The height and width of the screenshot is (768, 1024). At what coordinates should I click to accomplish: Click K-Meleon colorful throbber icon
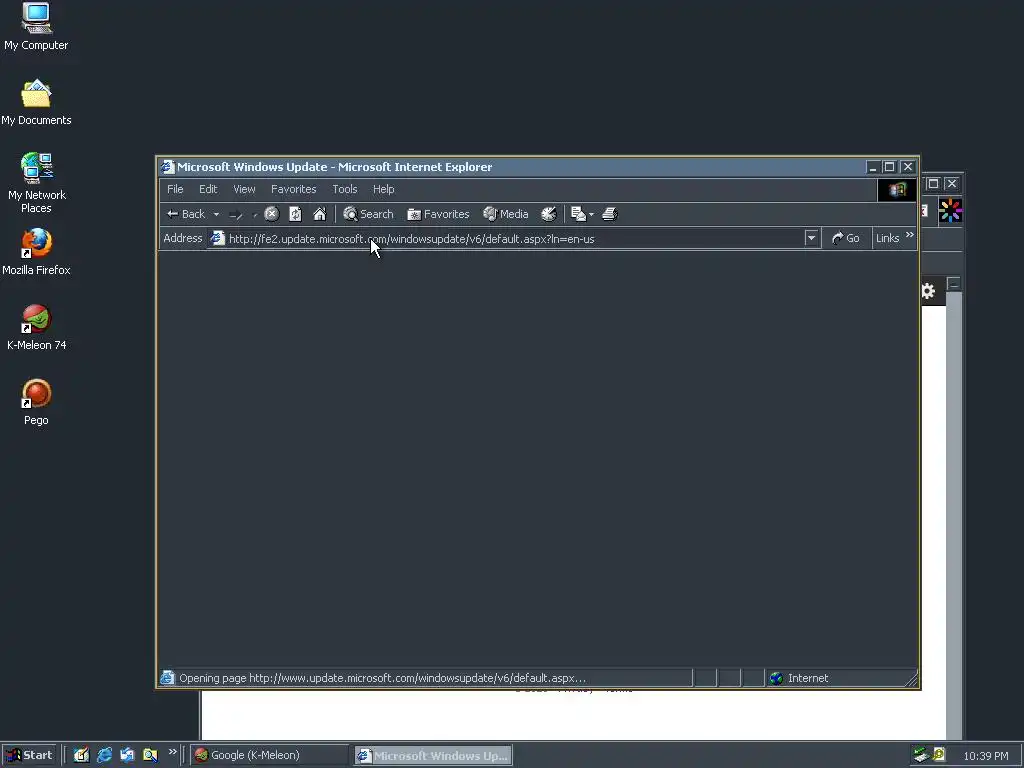[950, 210]
